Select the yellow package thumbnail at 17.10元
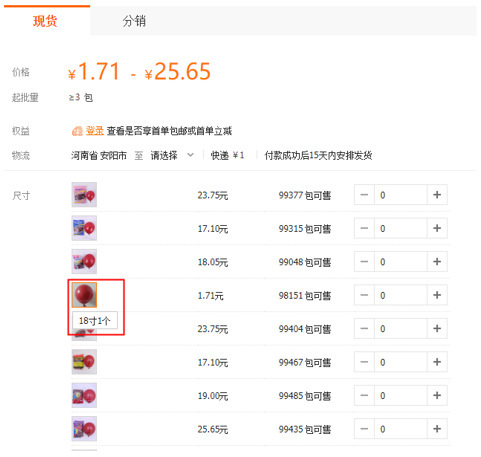 [84, 362]
